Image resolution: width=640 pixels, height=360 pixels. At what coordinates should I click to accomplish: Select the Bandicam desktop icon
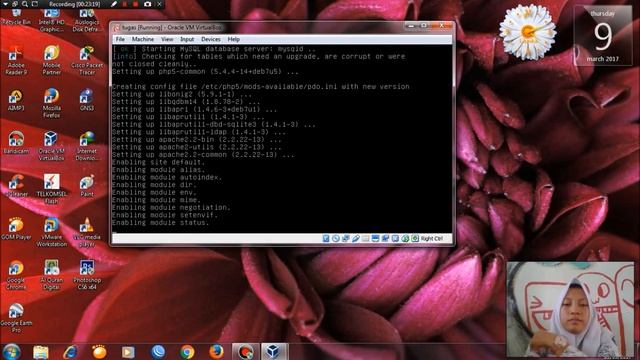(x=16, y=143)
